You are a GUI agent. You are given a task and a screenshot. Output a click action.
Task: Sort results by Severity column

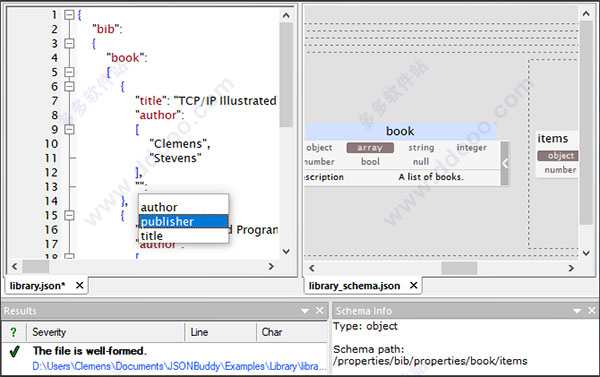[x=106, y=332]
